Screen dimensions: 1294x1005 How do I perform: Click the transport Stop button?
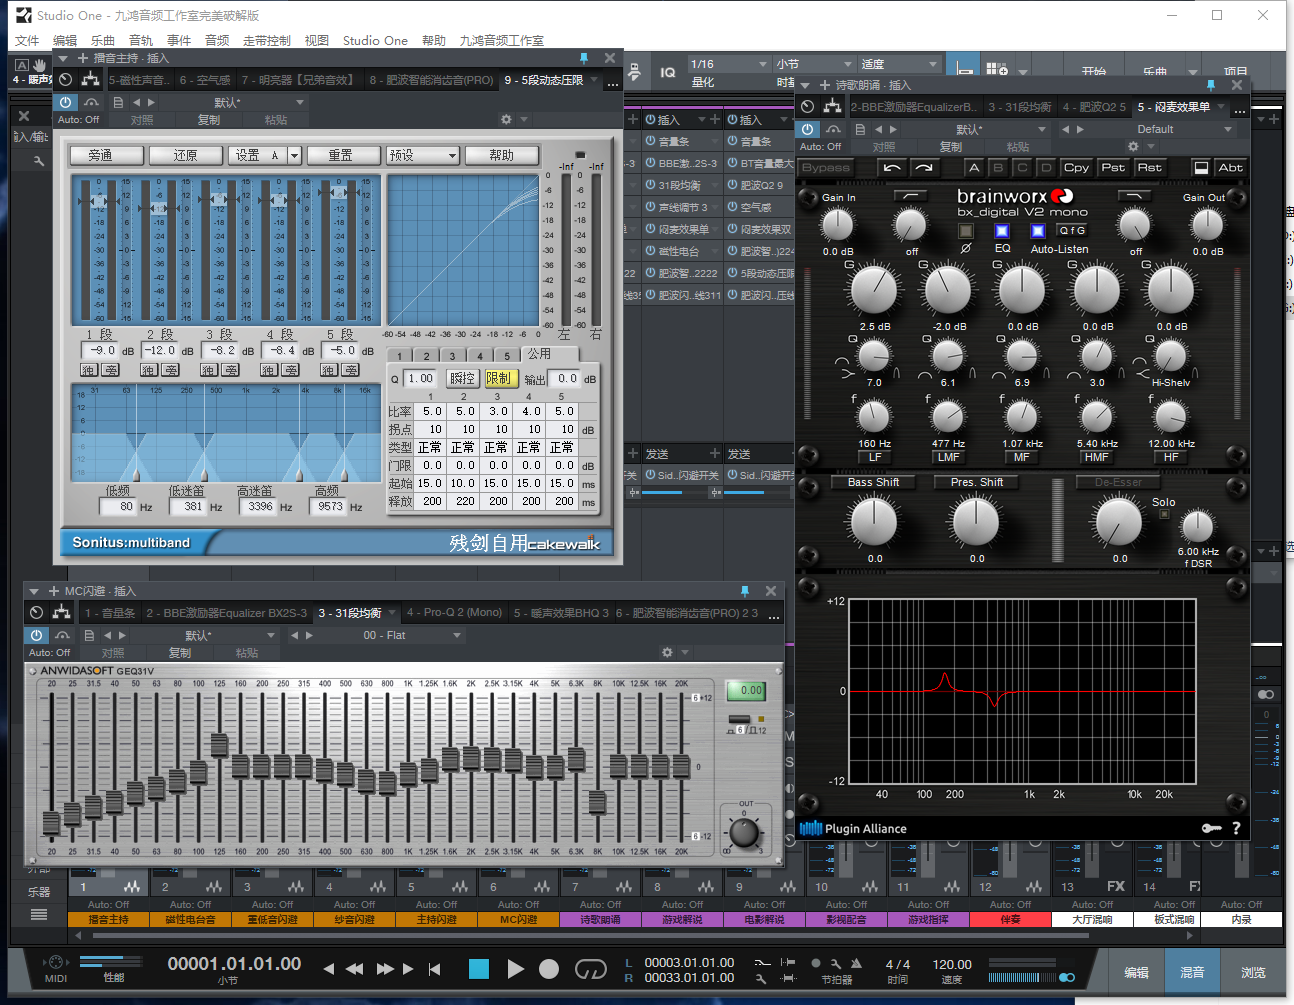[x=479, y=968]
